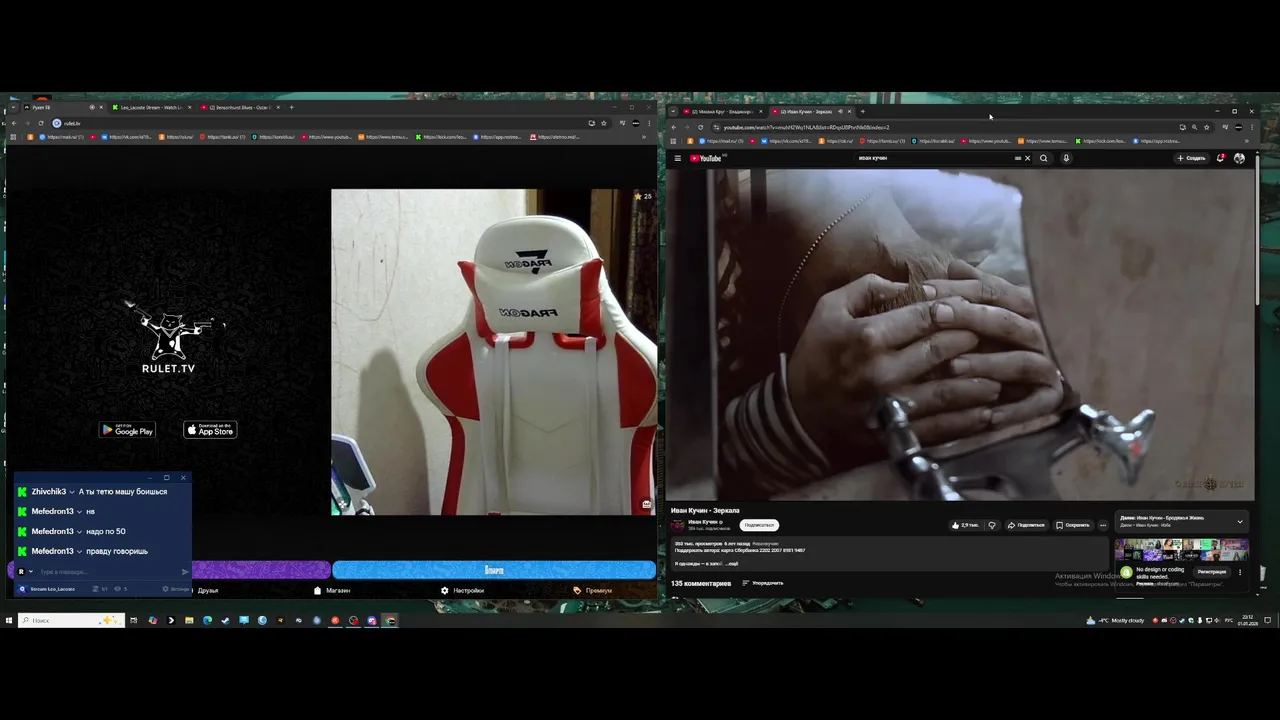Open Настройки on Rulet.tv
The width and height of the screenshot is (1280, 720).
pyautogui.click(x=462, y=590)
